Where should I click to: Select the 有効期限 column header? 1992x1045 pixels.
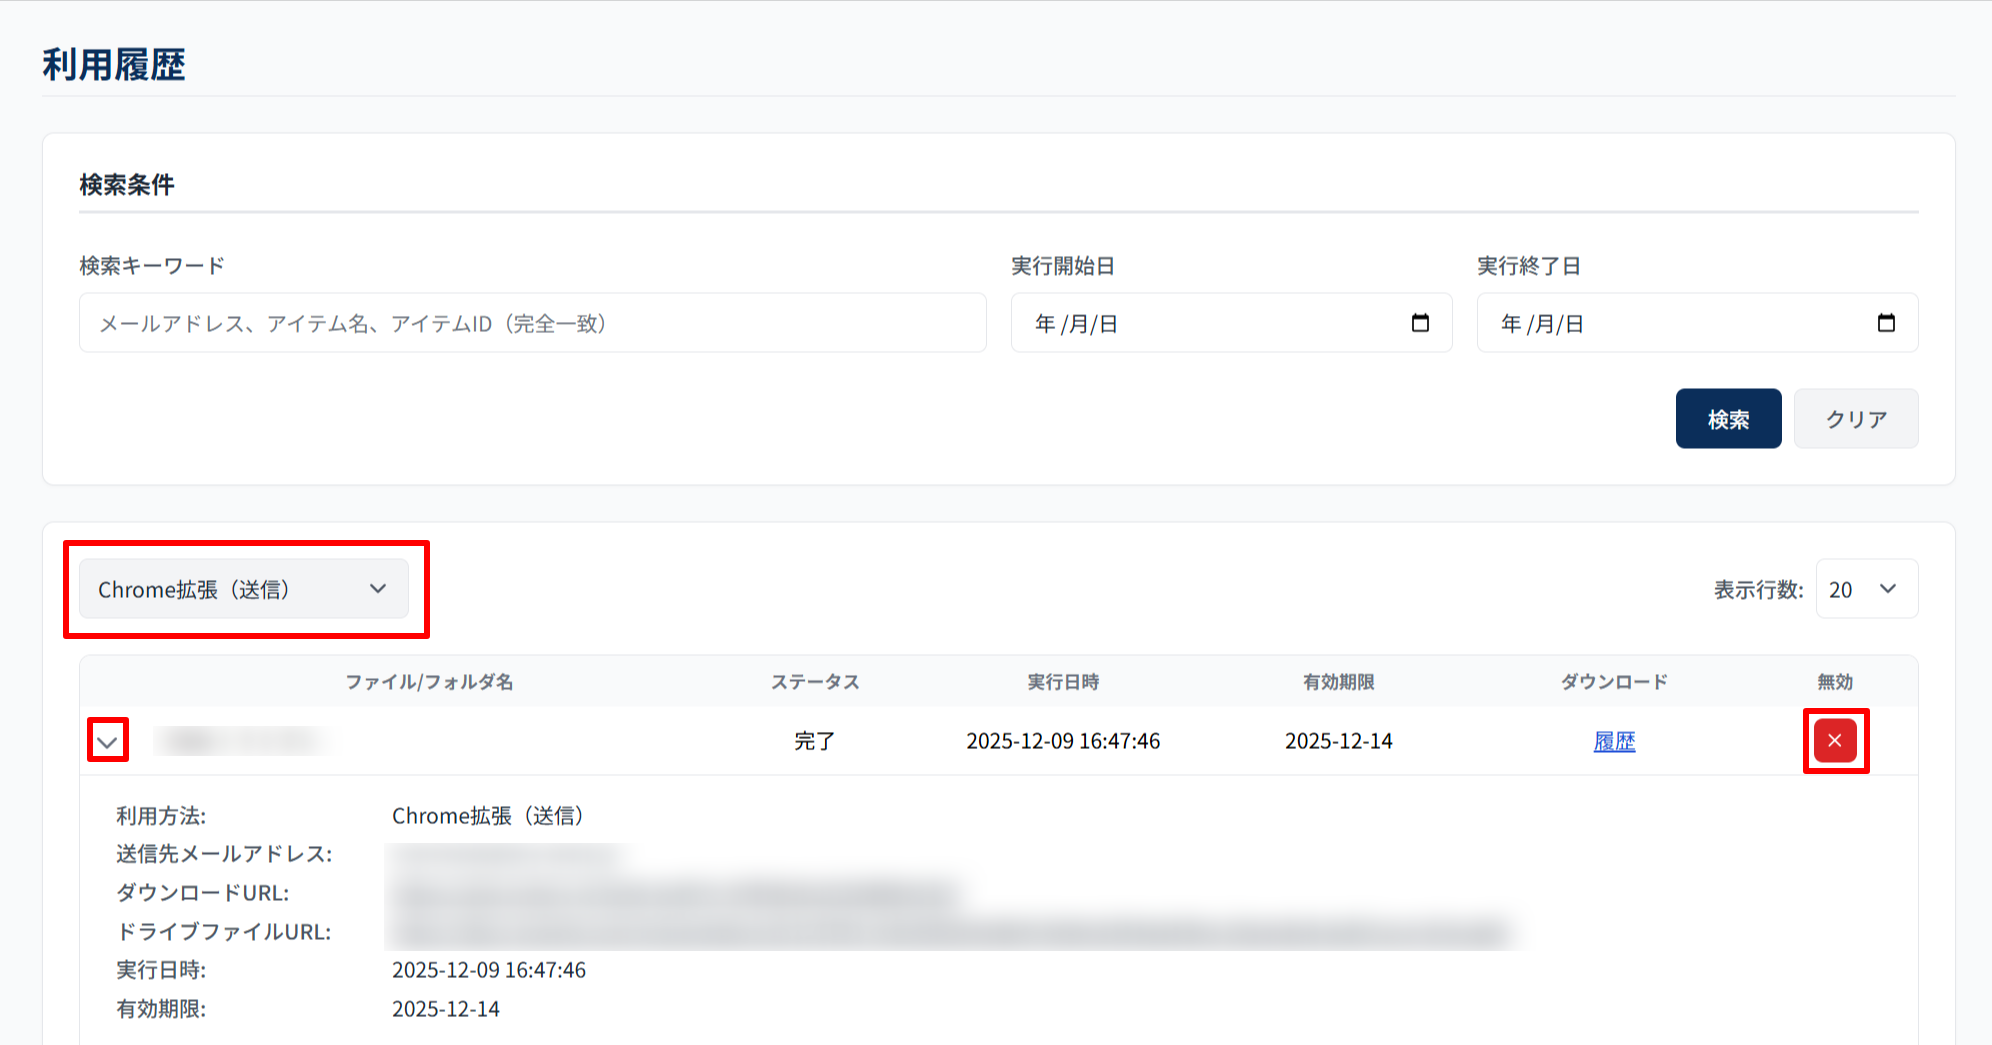coord(1338,682)
